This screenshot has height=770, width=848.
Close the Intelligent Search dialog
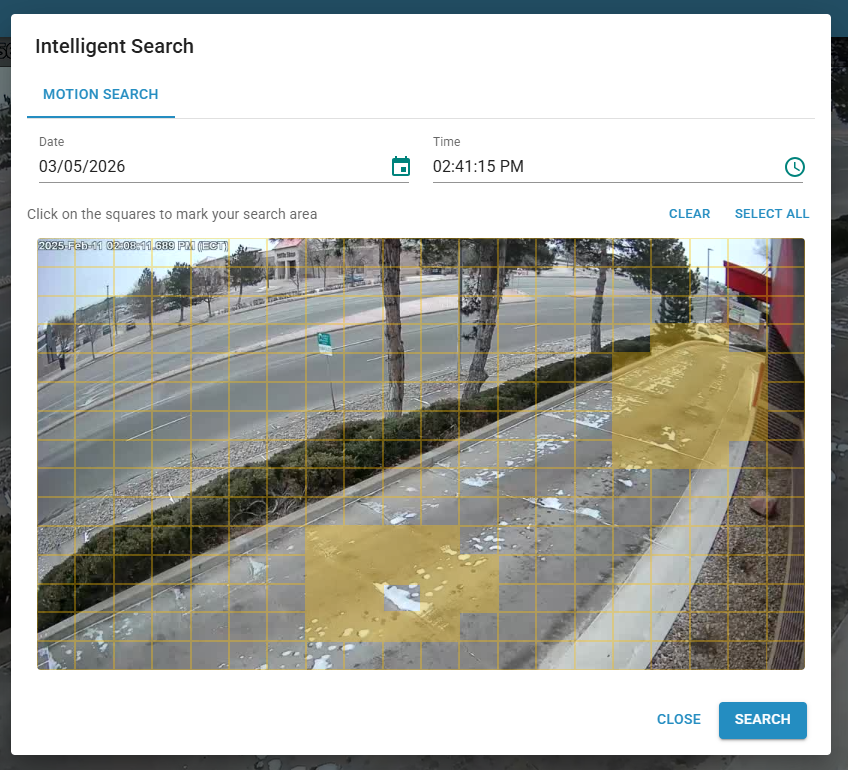(x=678, y=719)
